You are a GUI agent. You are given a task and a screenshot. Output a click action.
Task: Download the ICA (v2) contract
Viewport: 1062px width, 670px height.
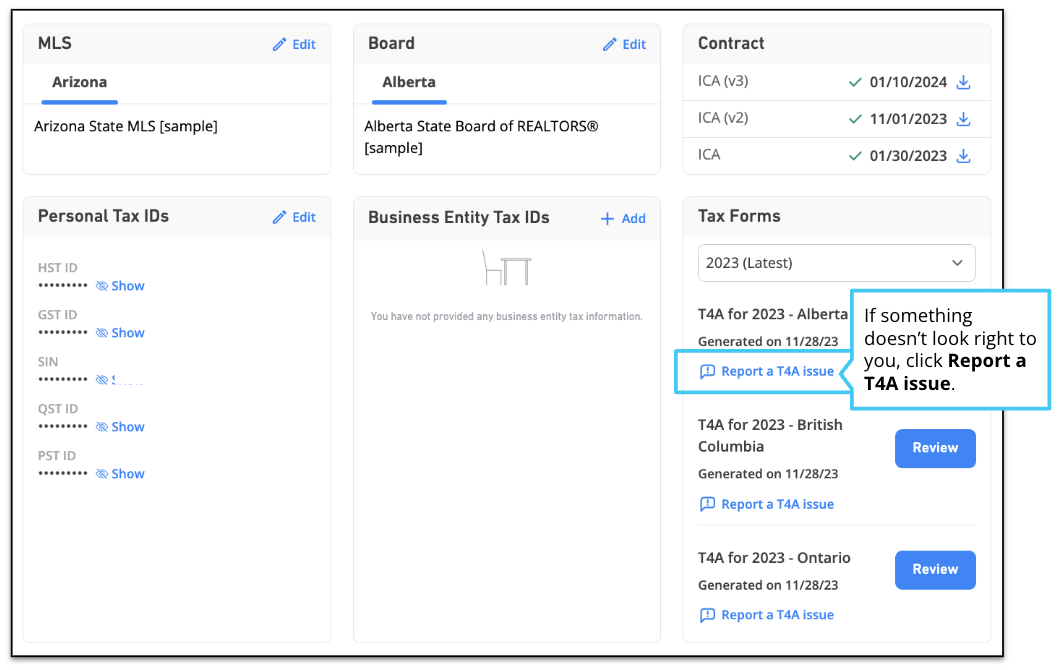(963, 119)
